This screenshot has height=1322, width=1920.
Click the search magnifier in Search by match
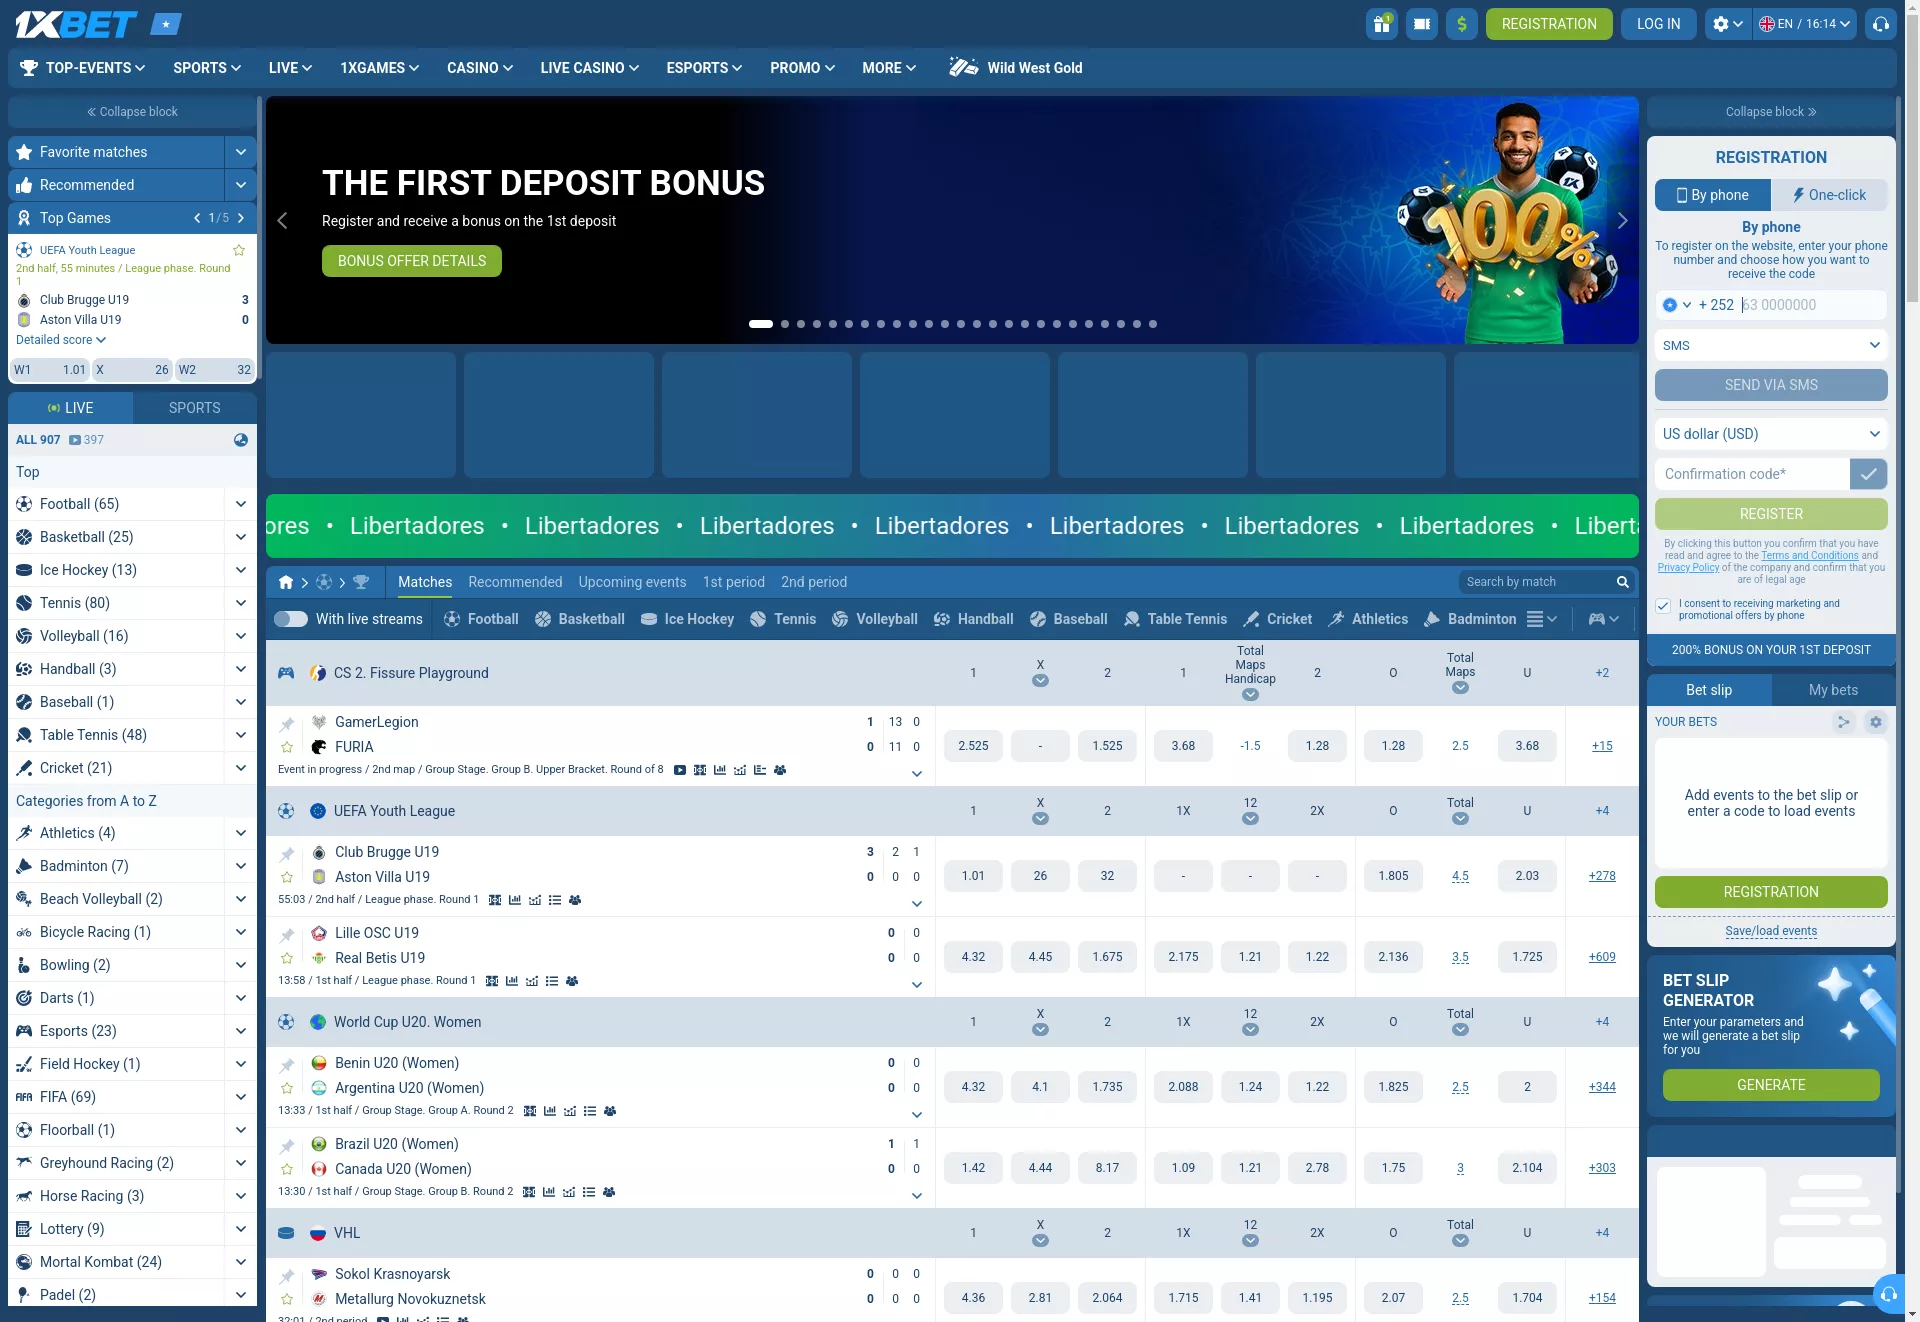[x=1622, y=582]
